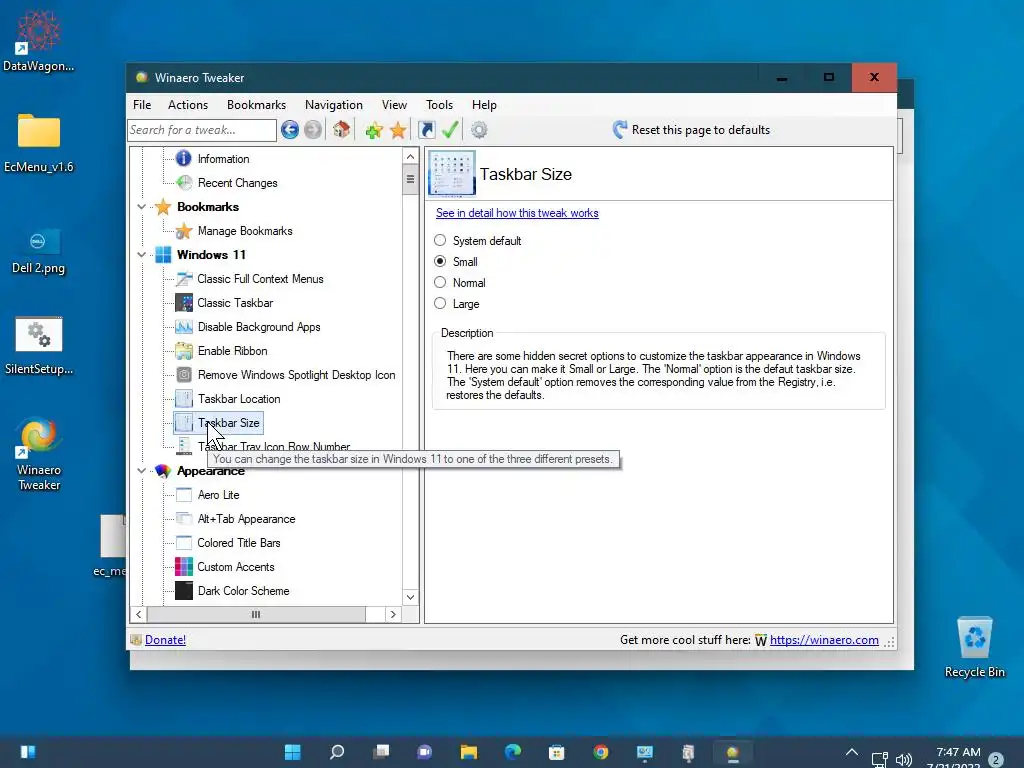This screenshot has height=768, width=1024.
Task: Click Remove Windows Spotlight Desktop Icon icon
Action: [x=184, y=374]
